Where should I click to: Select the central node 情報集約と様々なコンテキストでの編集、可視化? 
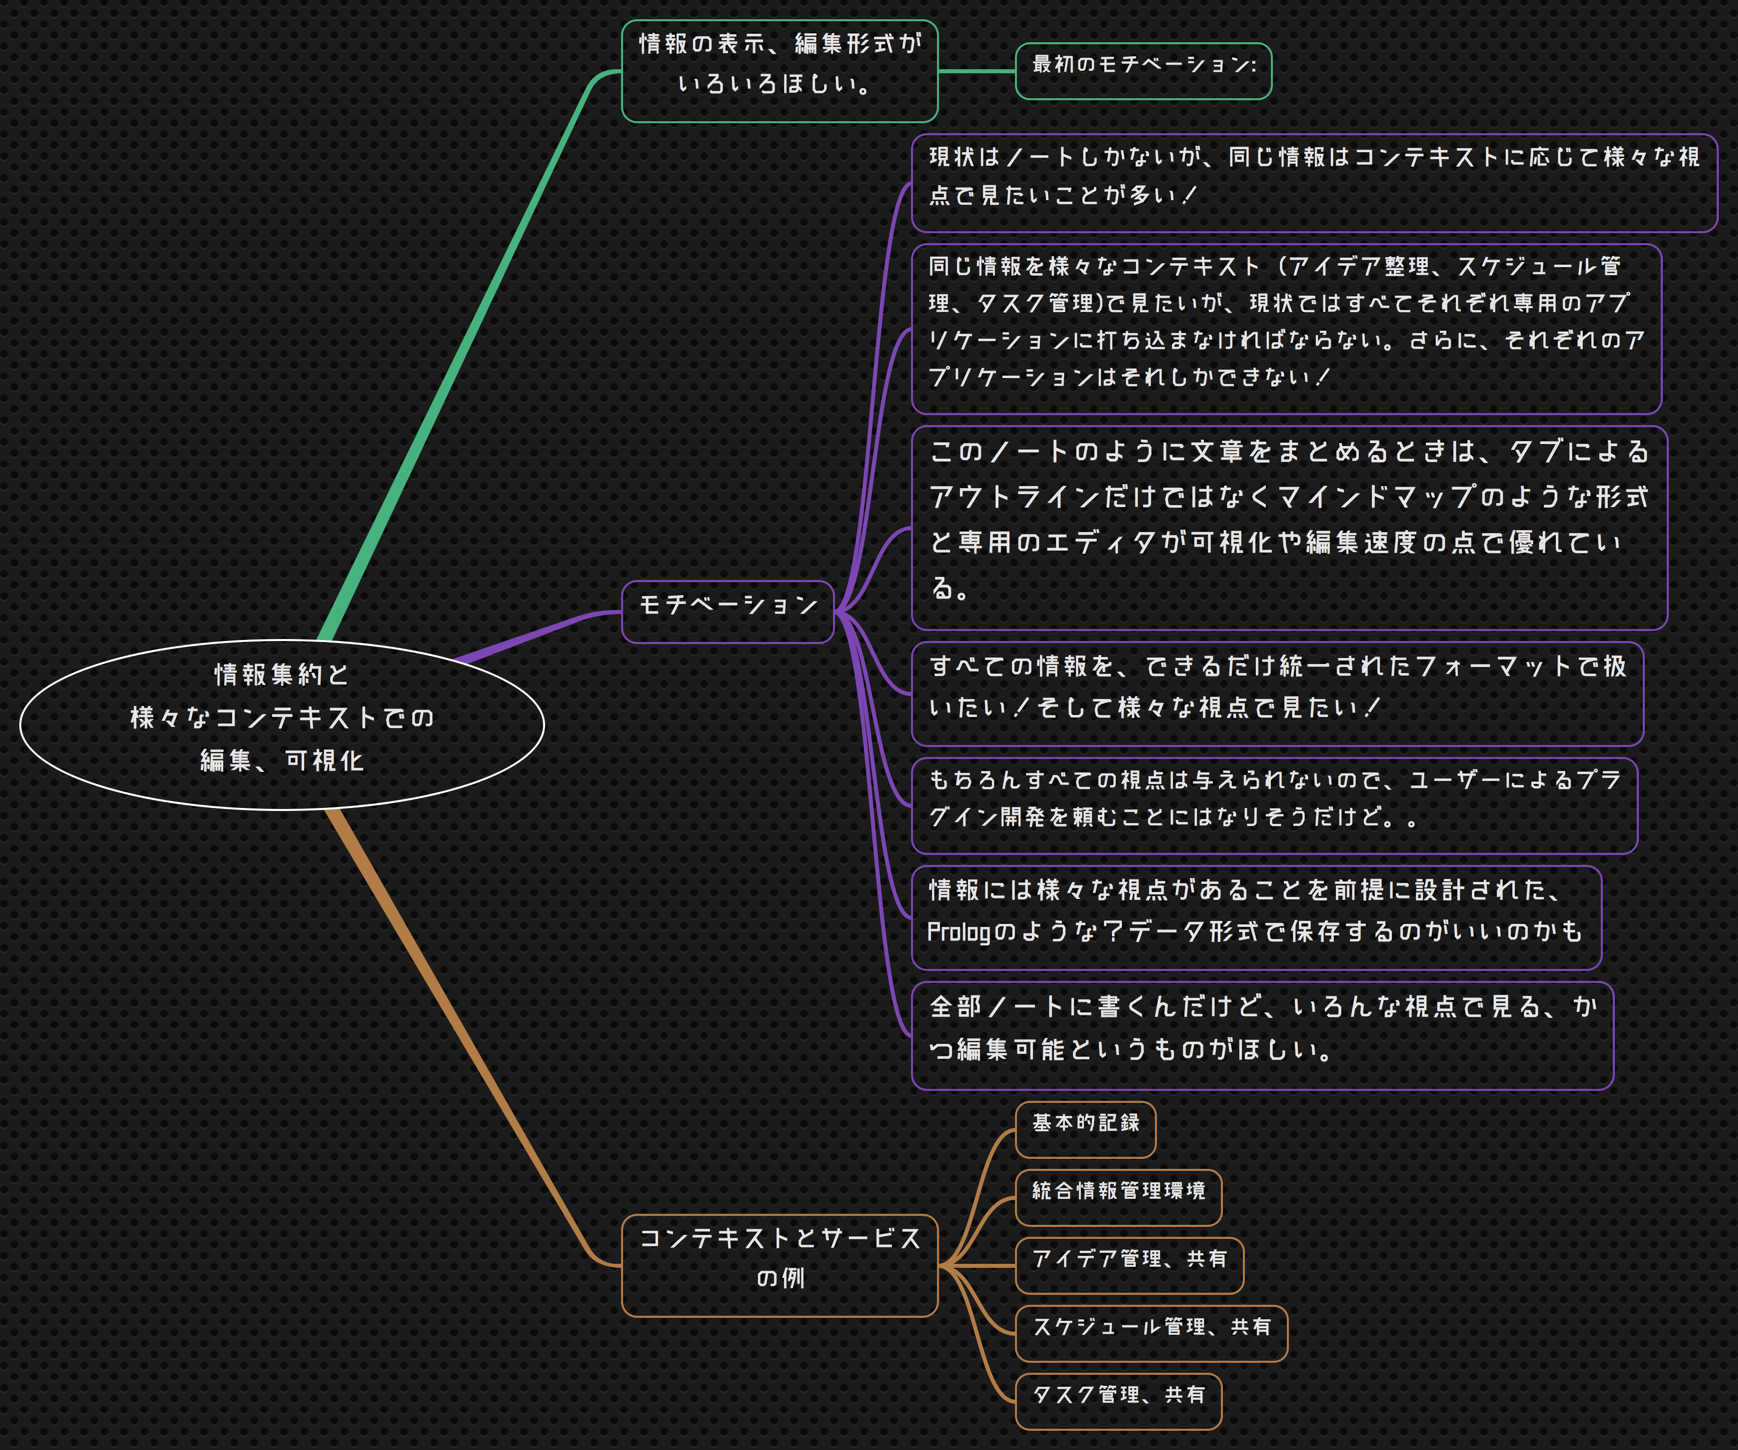282,724
